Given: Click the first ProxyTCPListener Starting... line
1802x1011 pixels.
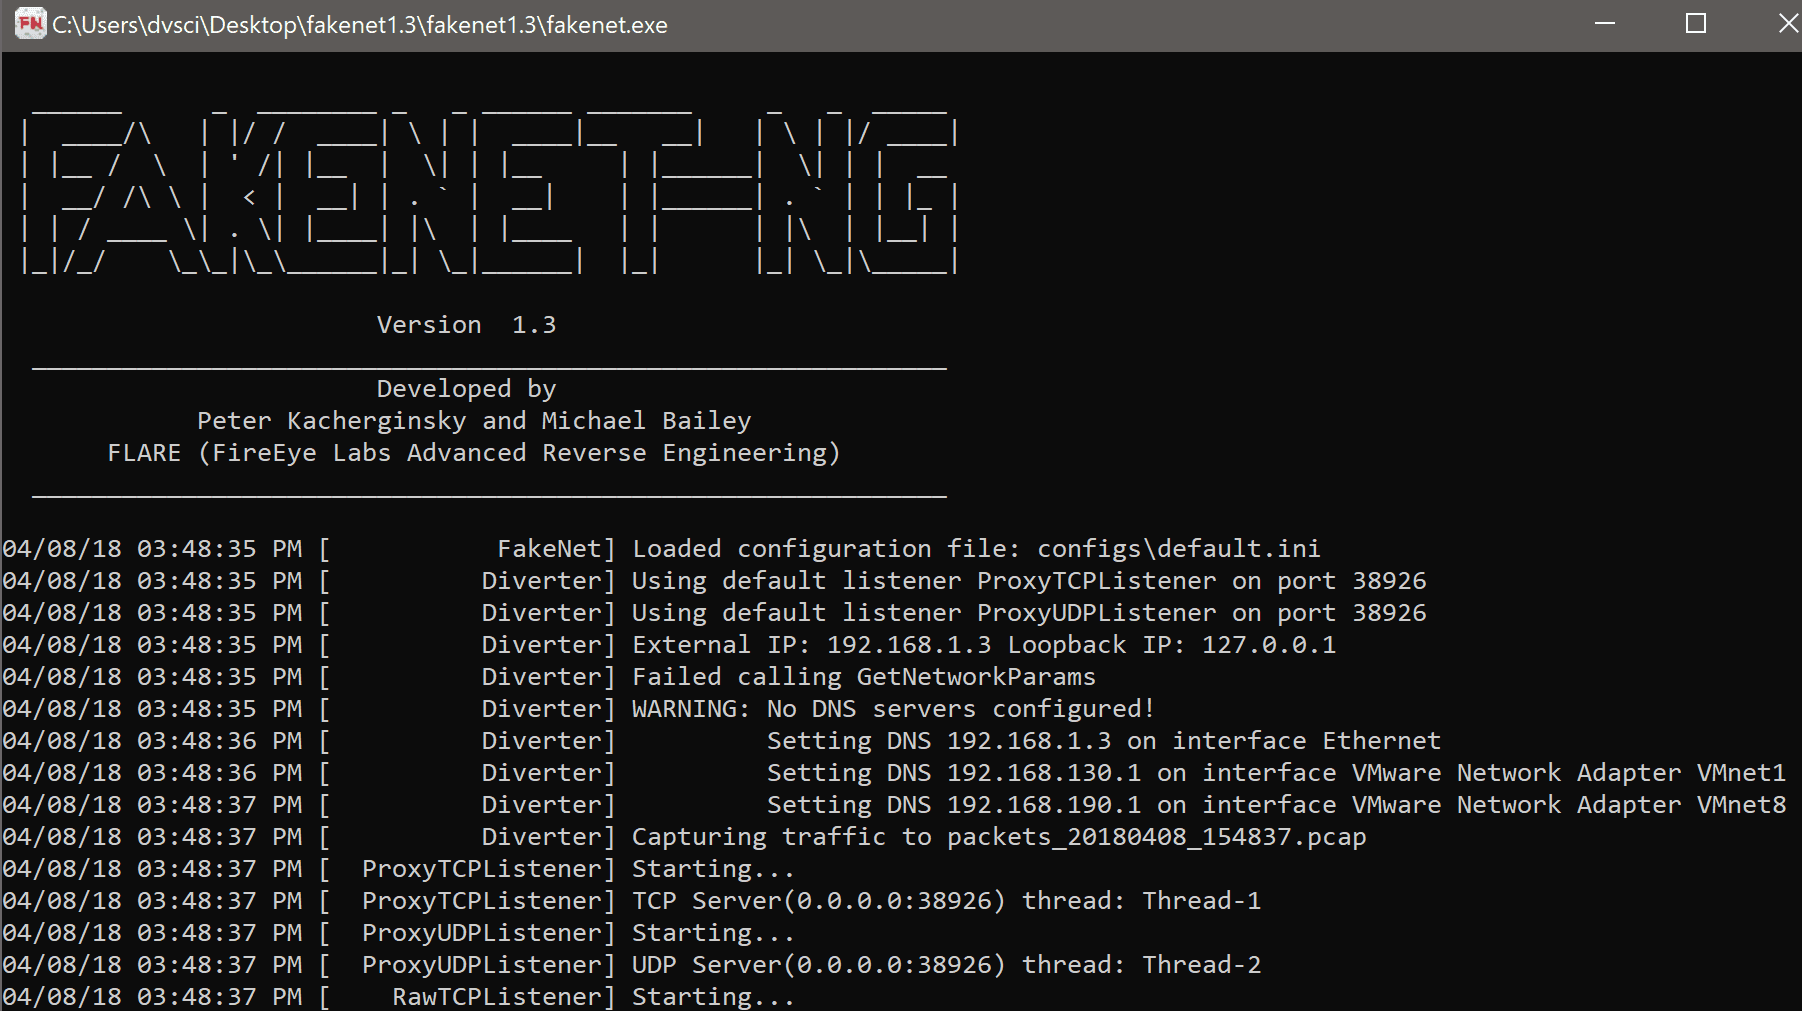Looking at the screenshot, I should click(x=399, y=869).
